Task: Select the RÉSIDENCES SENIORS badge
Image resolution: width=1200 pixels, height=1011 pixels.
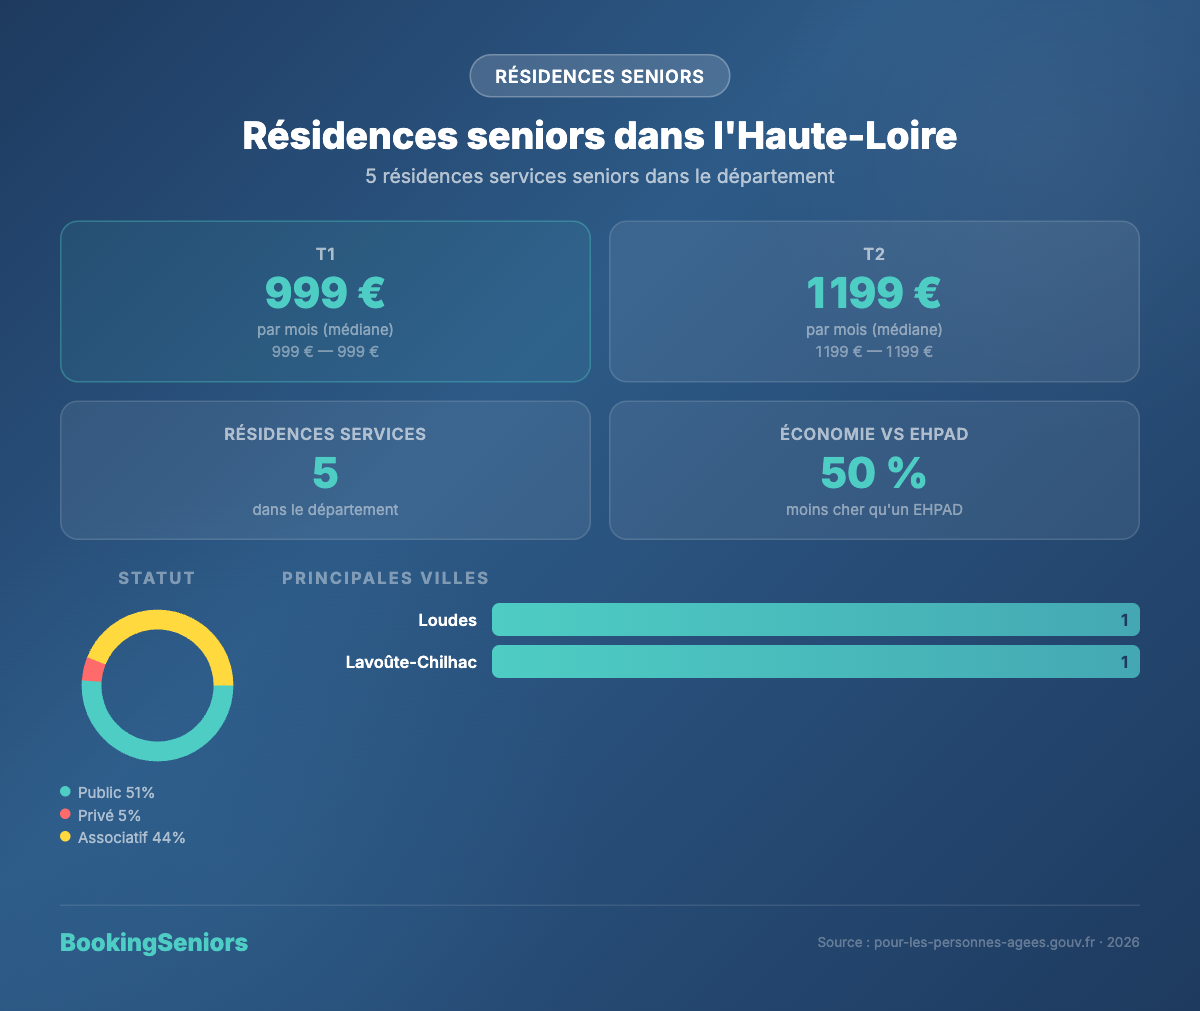Action: coord(599,76)
